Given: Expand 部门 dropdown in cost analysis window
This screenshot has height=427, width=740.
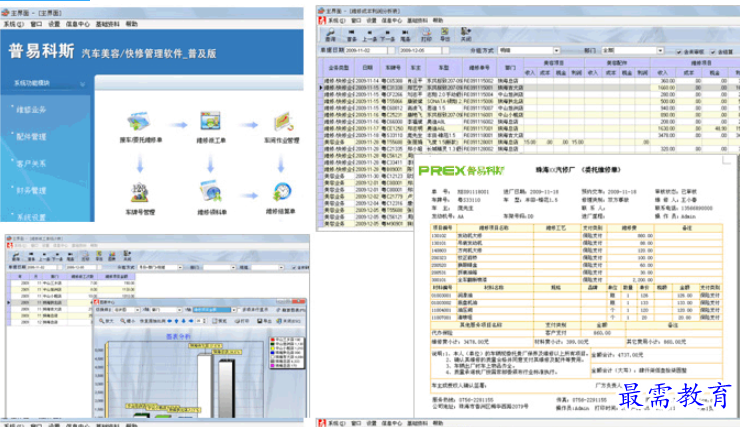Looking at the screenshot, I should point(660,50).
